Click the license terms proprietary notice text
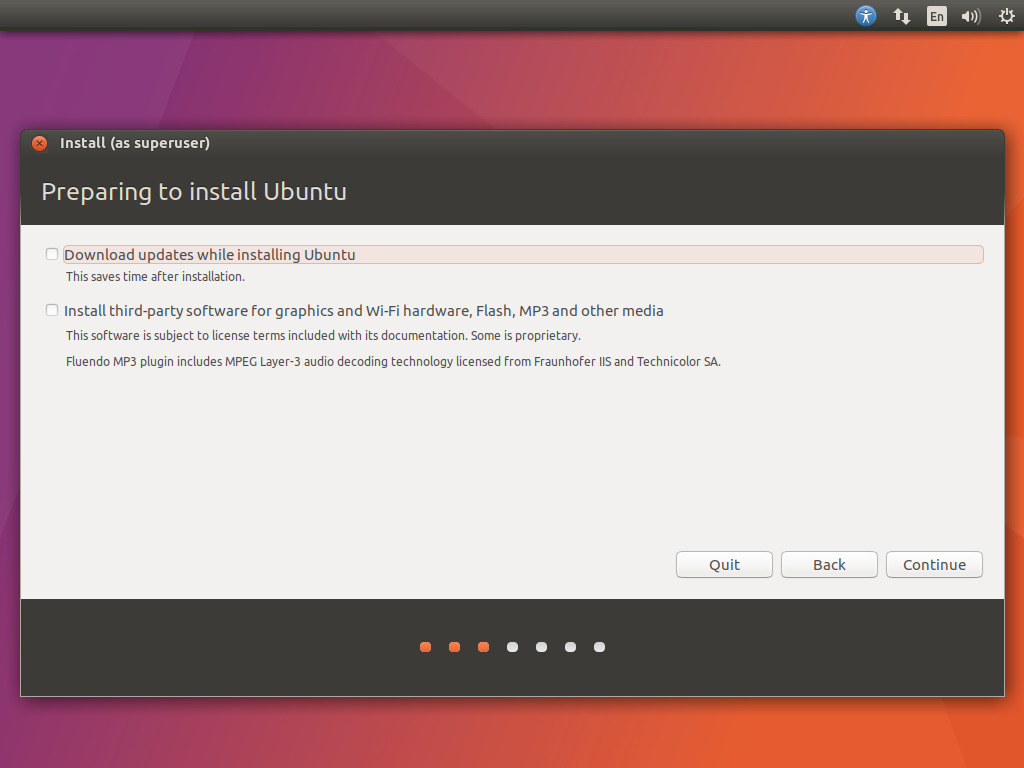The width and height of the screenshot is (1024, 768). point(323,336)
